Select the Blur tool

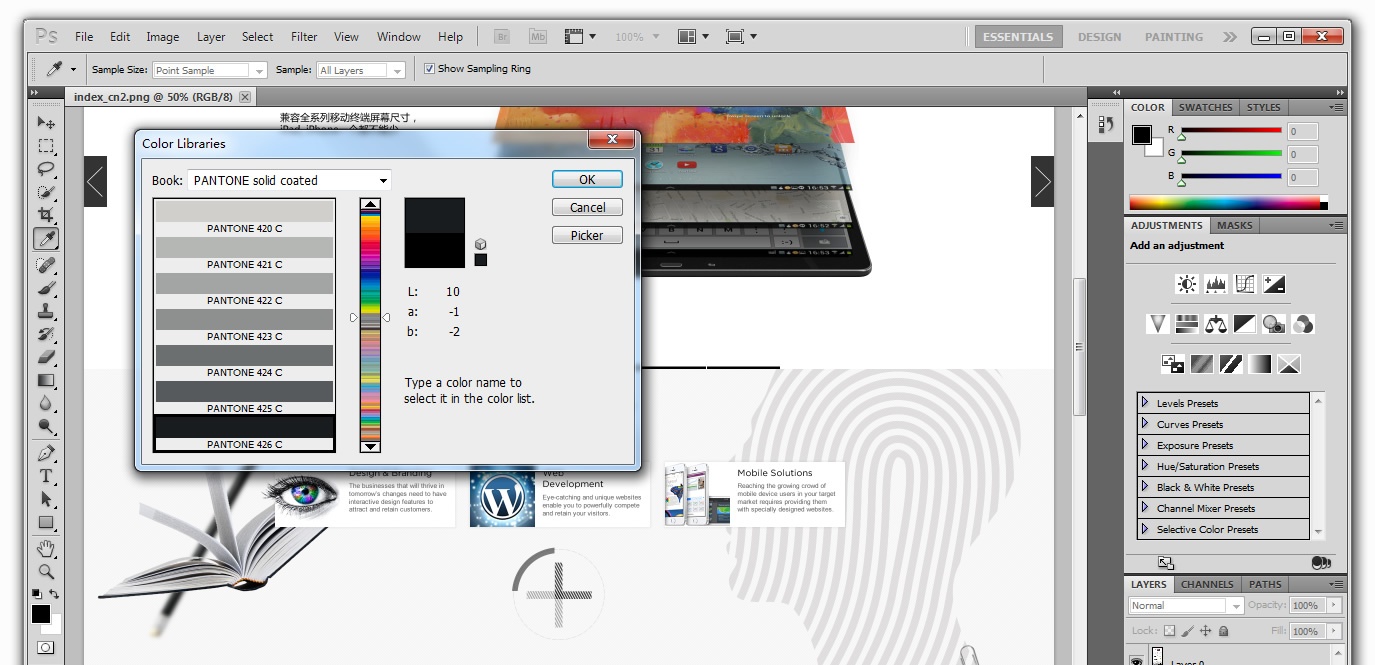(x=46, y=402)
